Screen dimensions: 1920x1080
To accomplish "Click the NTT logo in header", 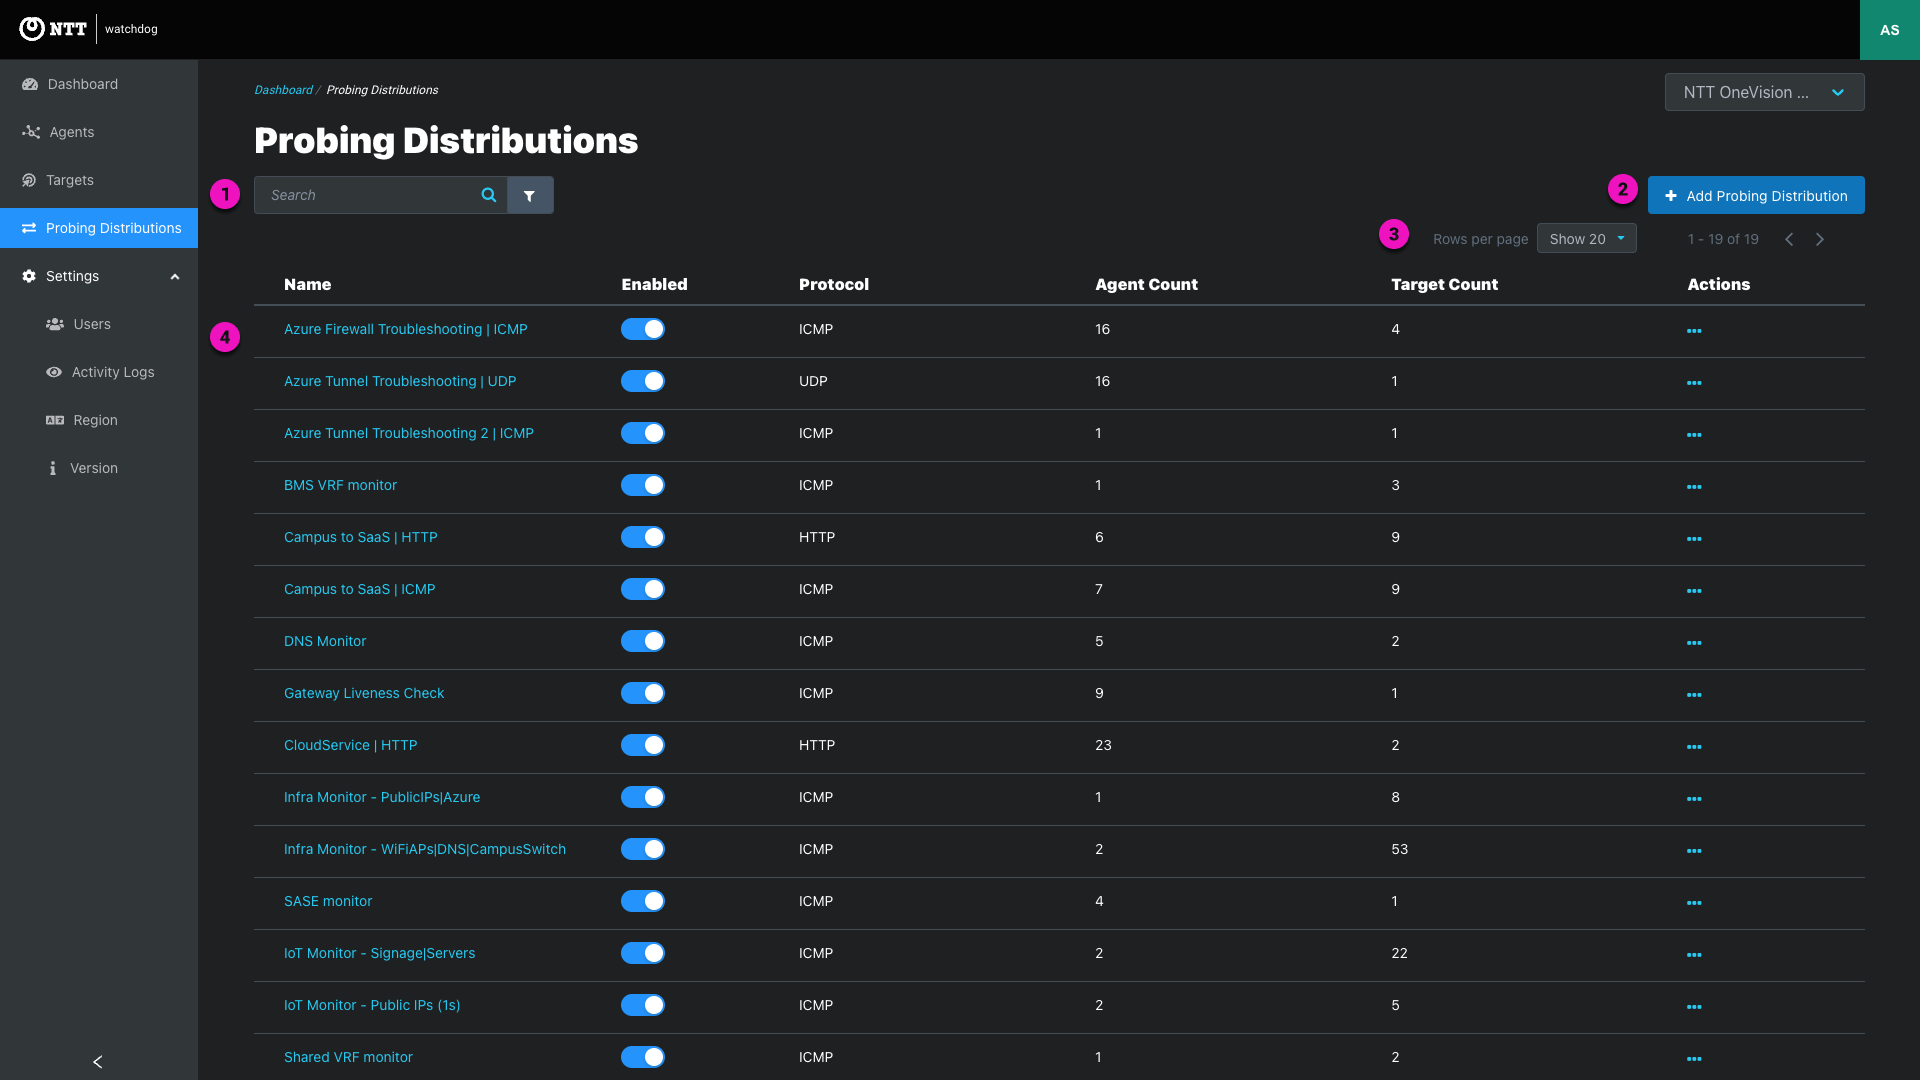I will (53, 29).
